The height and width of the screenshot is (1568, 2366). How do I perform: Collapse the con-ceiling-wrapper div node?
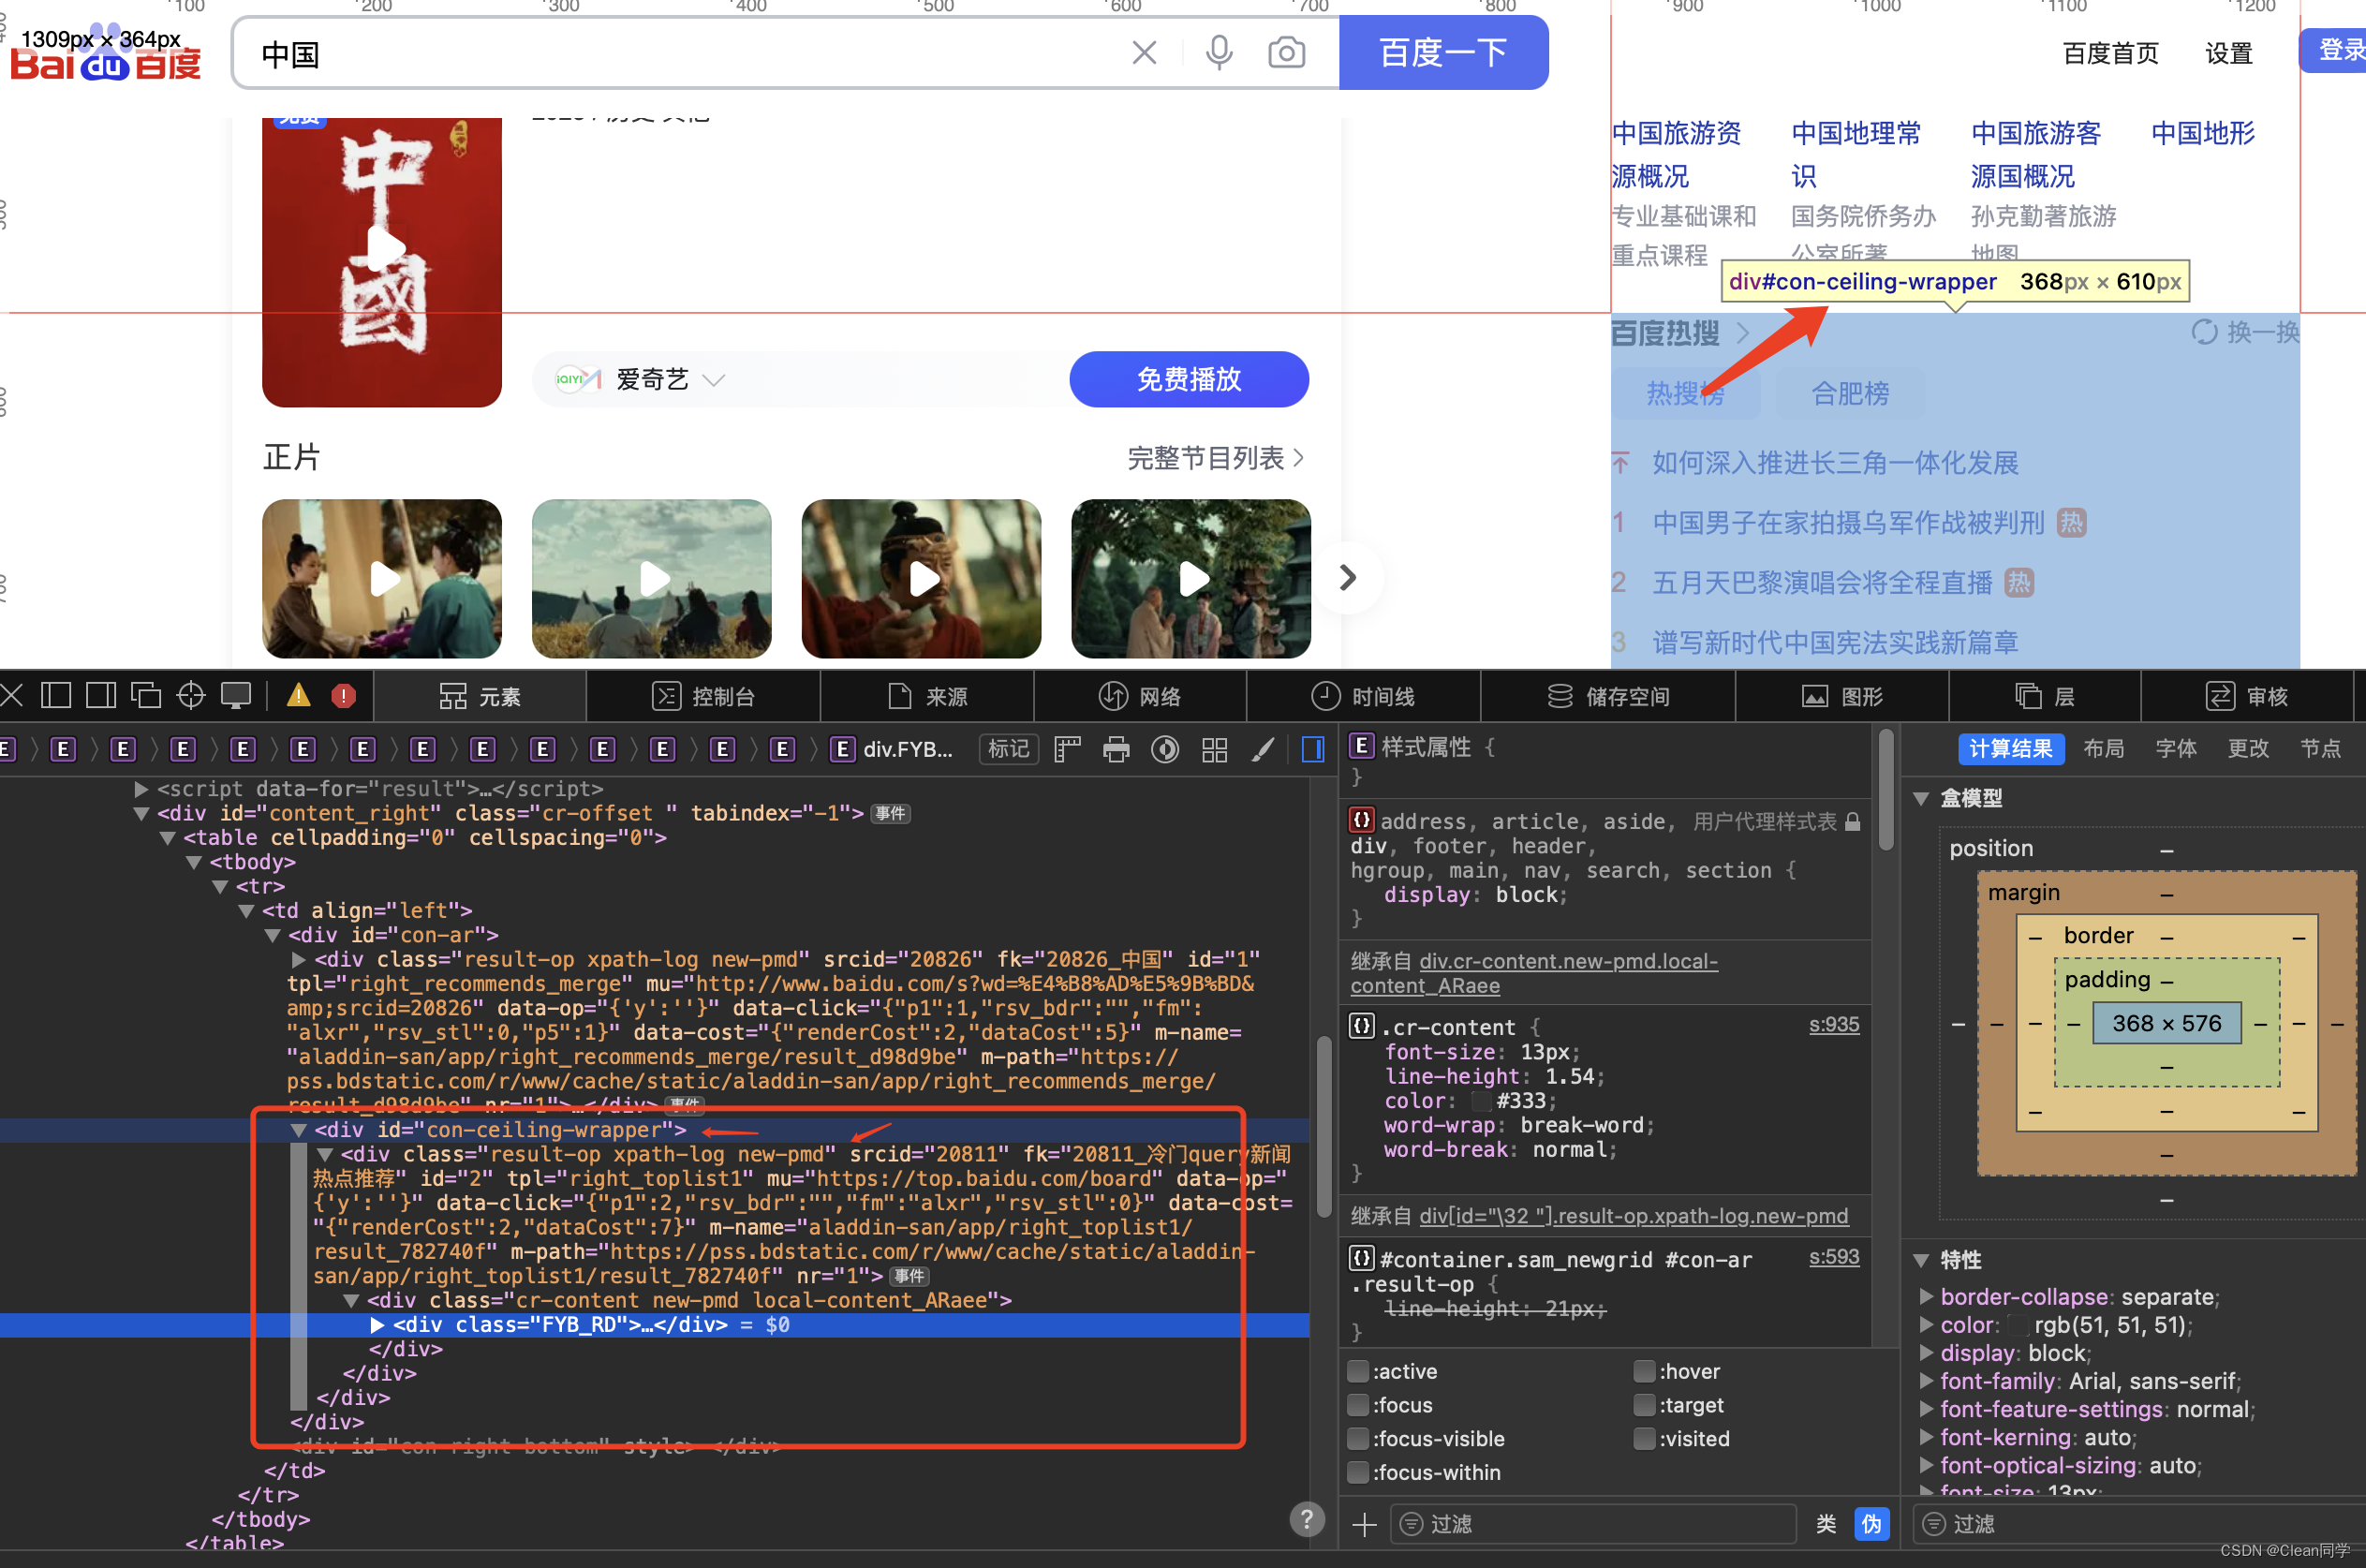(x=299, y=1130)
